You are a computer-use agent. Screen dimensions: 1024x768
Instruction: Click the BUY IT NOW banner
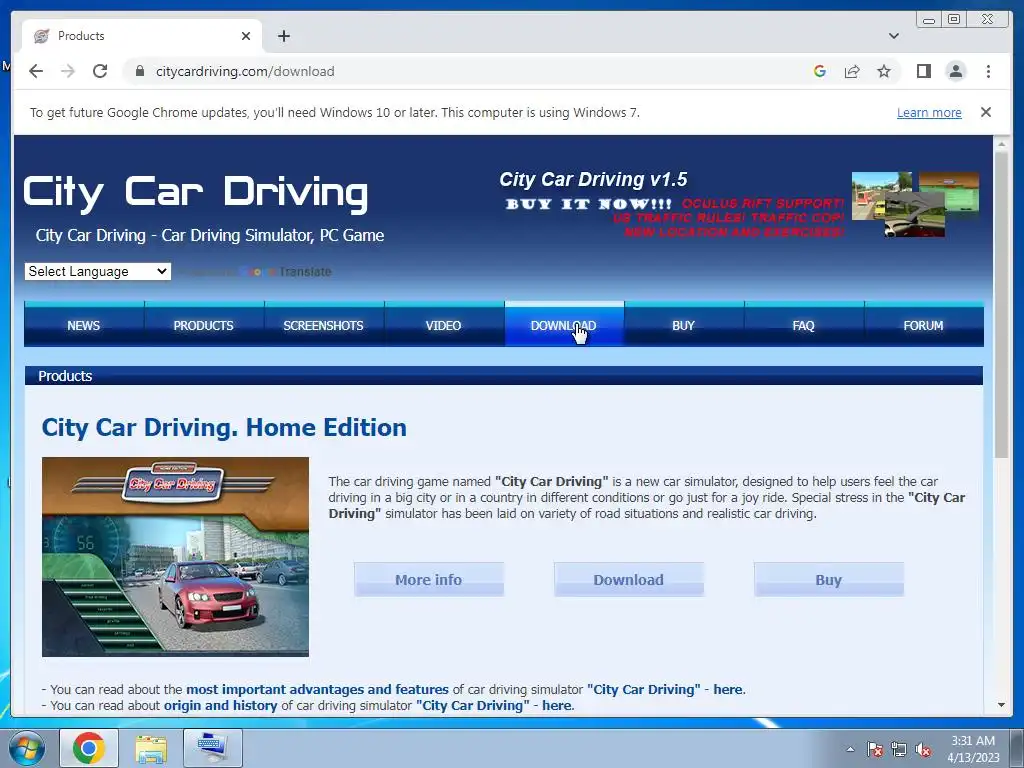[x=588, y=204]
